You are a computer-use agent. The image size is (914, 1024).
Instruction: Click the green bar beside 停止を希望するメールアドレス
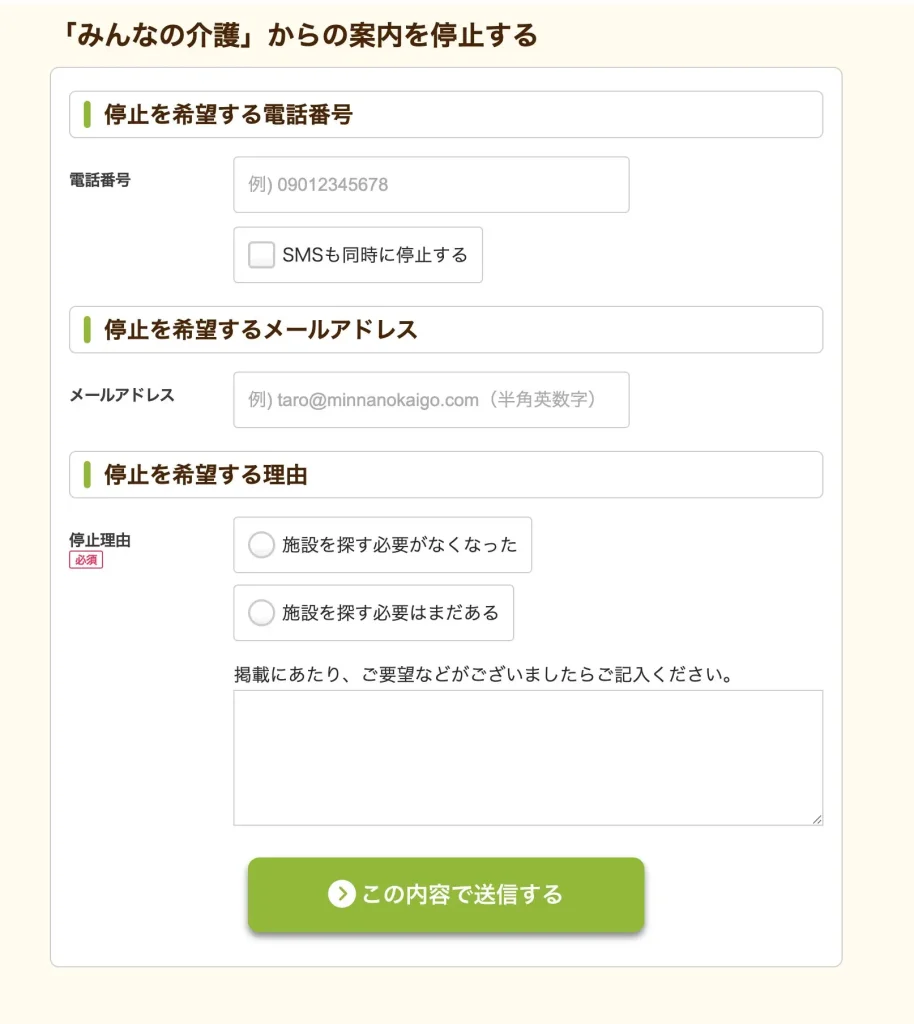(x=87, y=330)
